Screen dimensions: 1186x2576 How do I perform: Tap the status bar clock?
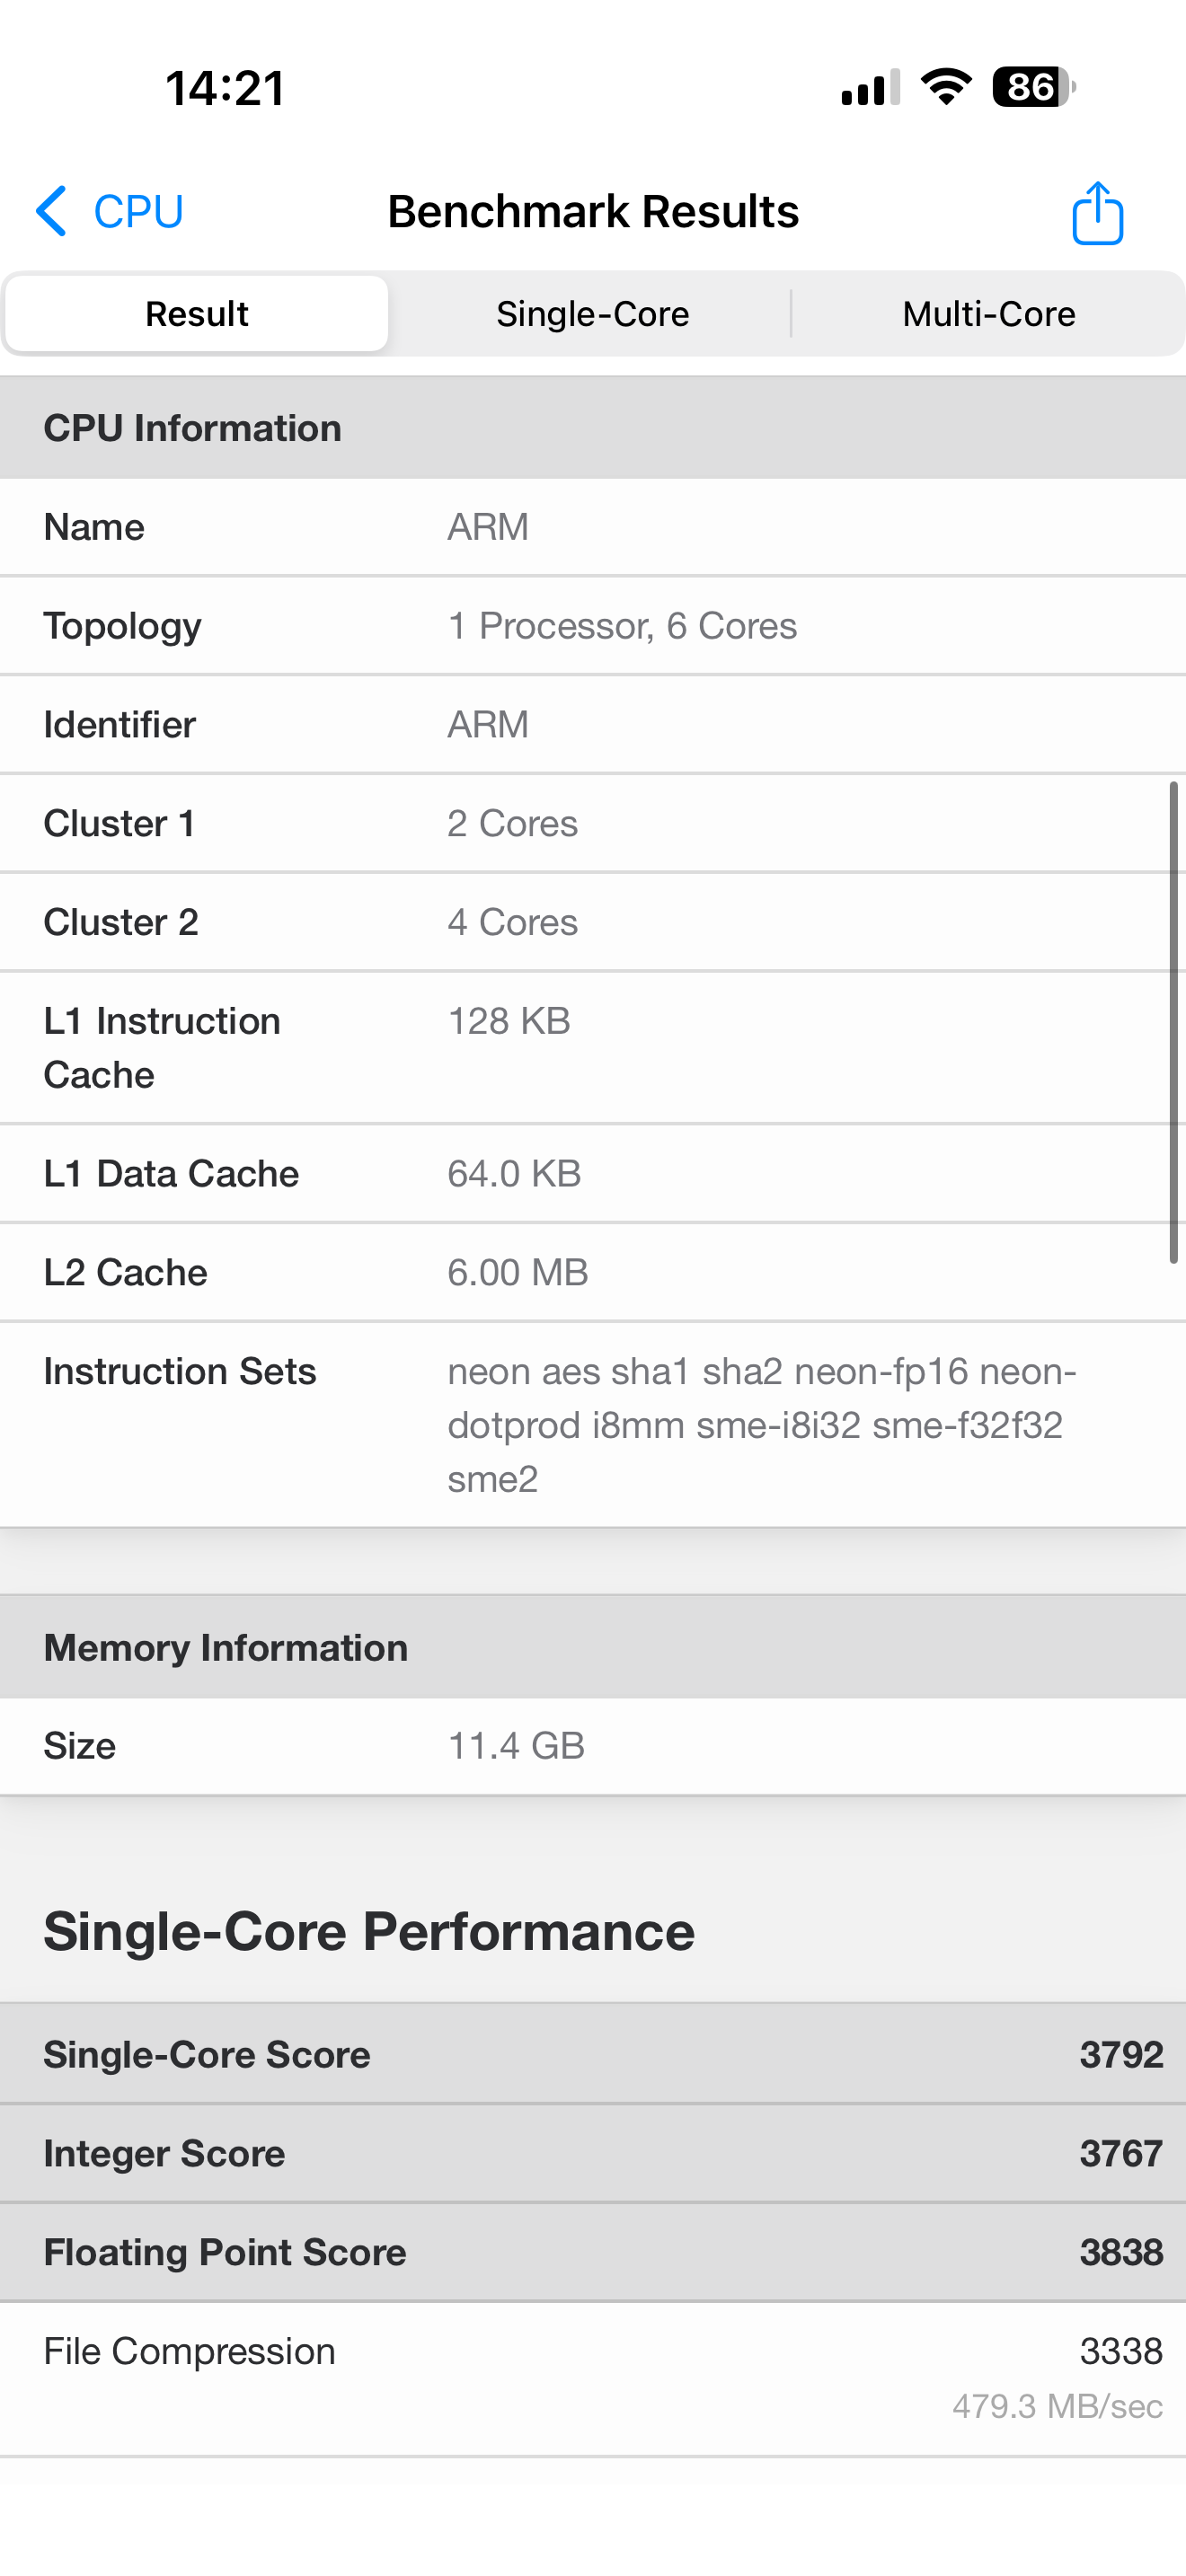click(226, 88)
